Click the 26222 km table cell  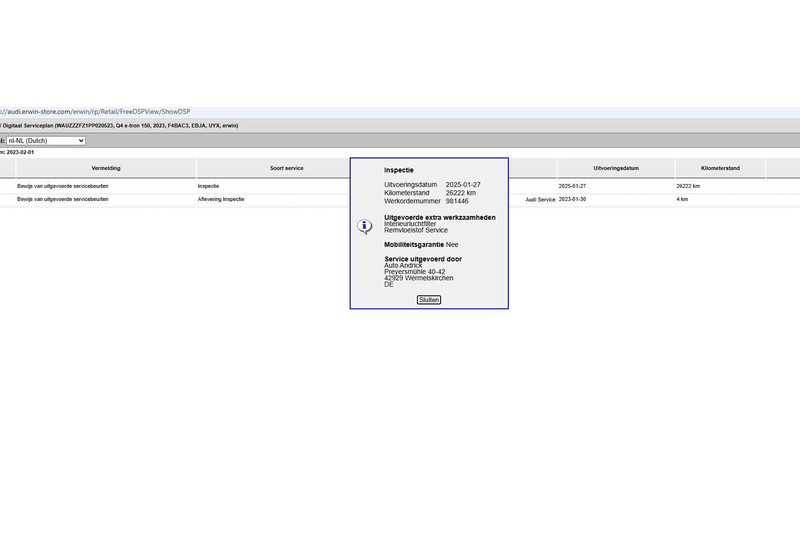click(688, 186)
